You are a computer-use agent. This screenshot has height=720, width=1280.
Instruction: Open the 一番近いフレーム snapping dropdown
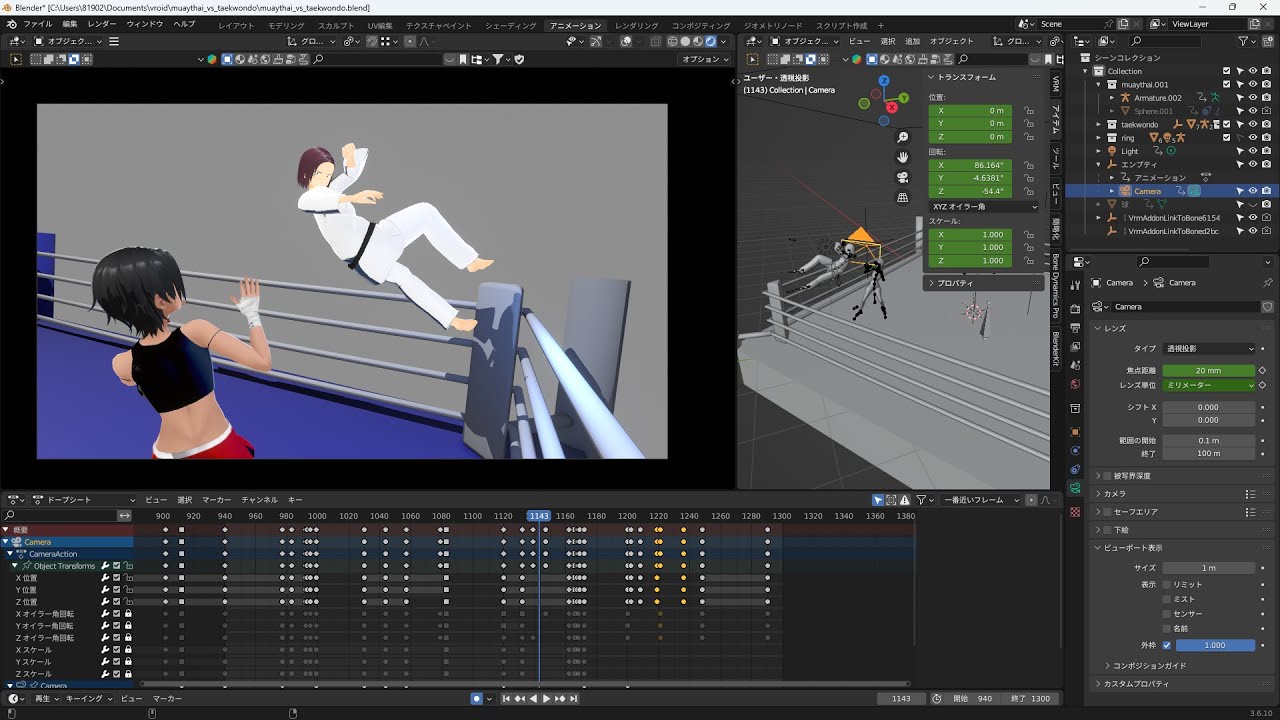point(980,500)
